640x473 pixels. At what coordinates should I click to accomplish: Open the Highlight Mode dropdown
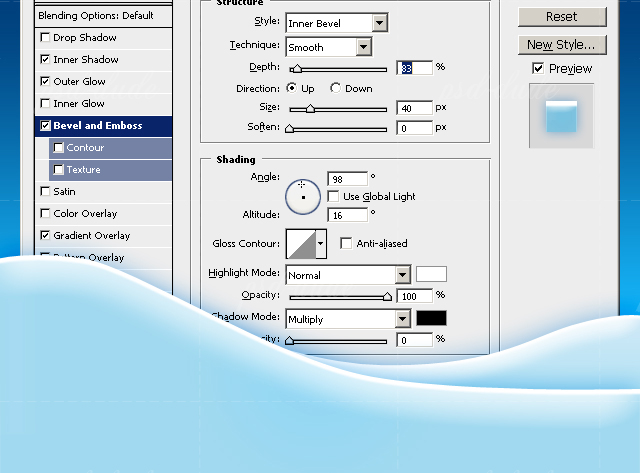[348, 275]
